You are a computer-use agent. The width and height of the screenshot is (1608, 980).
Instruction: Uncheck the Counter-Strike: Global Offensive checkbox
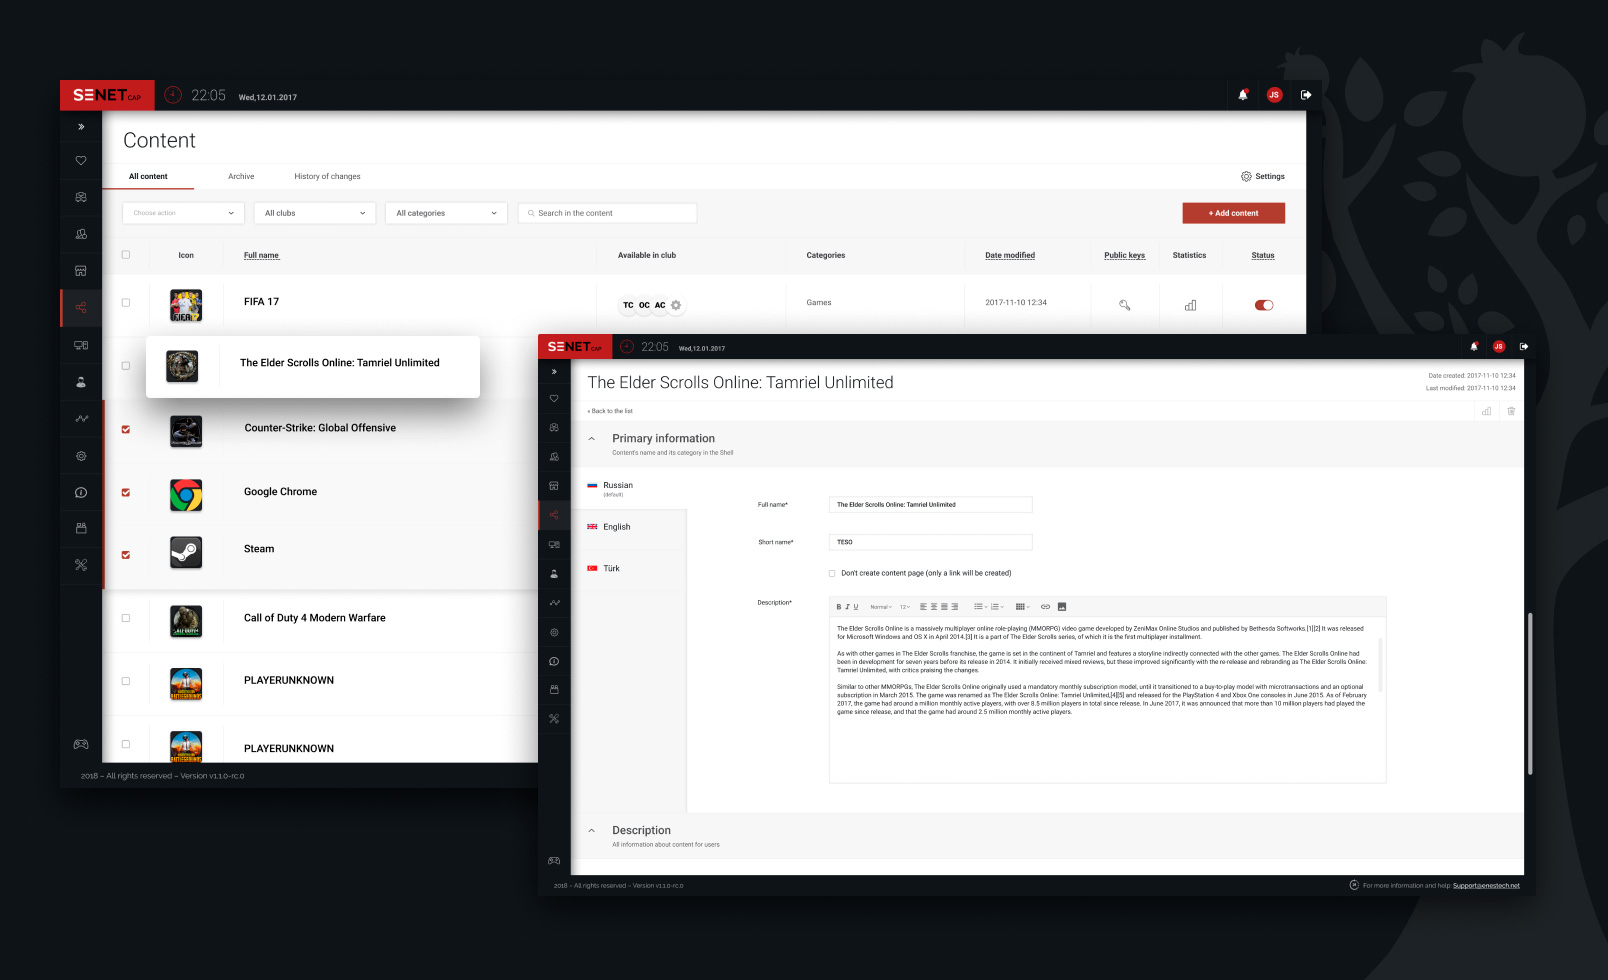[126, 429]
